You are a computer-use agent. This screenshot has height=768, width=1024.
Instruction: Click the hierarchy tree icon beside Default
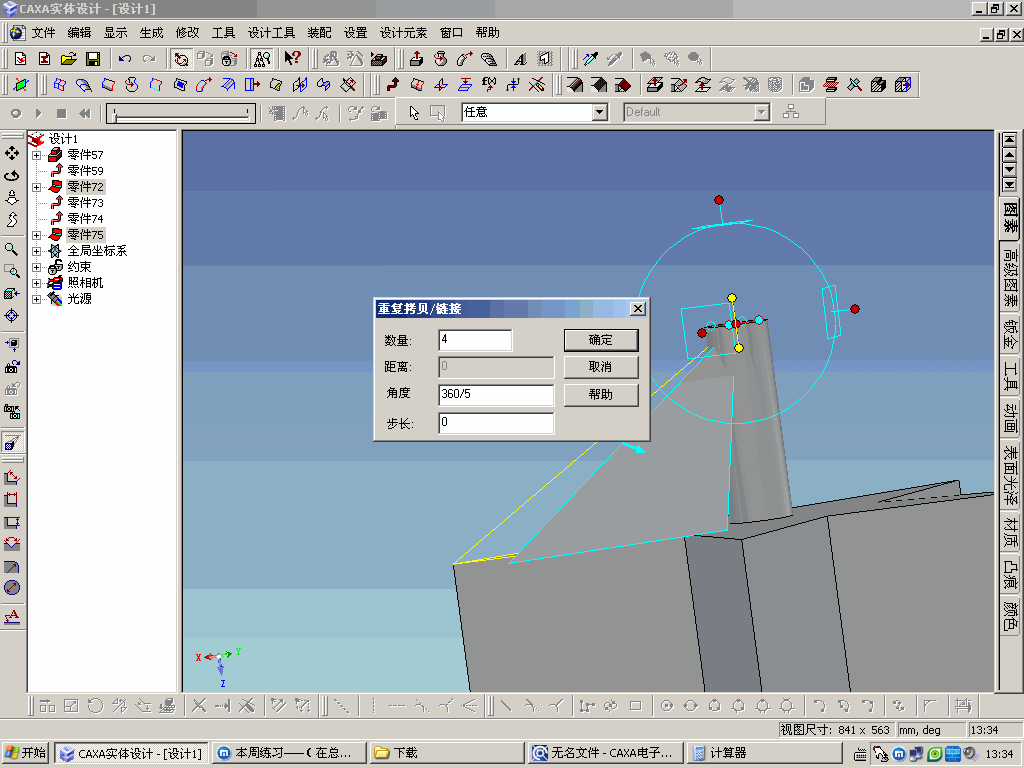[791, 112]
